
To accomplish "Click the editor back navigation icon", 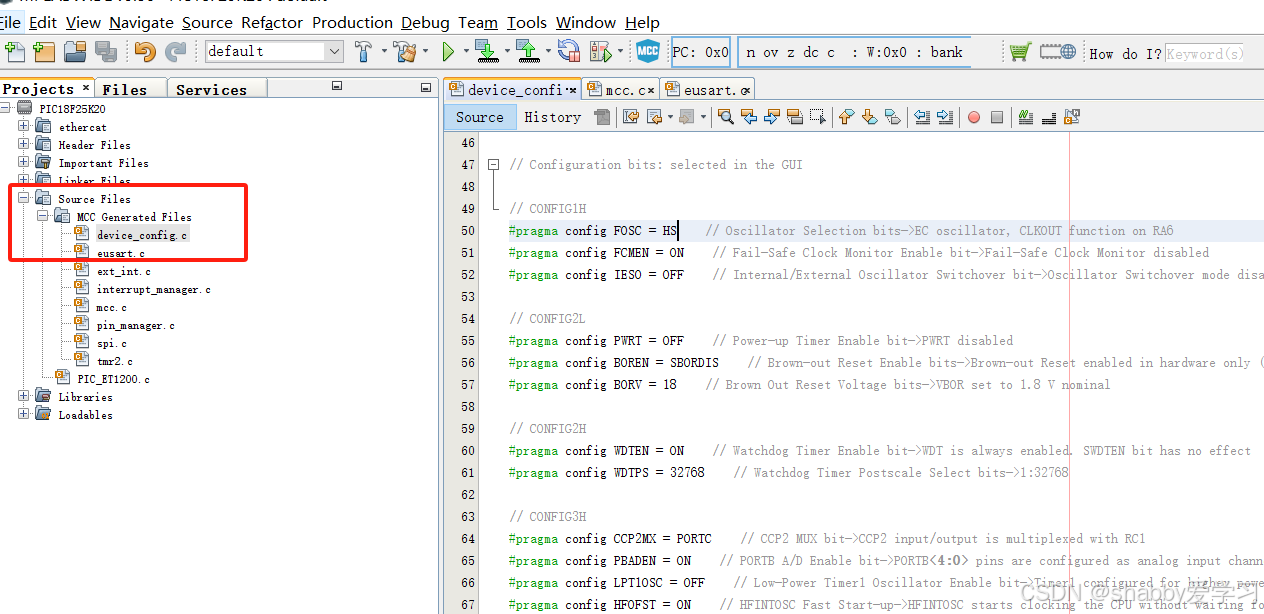I will [x=655, y=117].
